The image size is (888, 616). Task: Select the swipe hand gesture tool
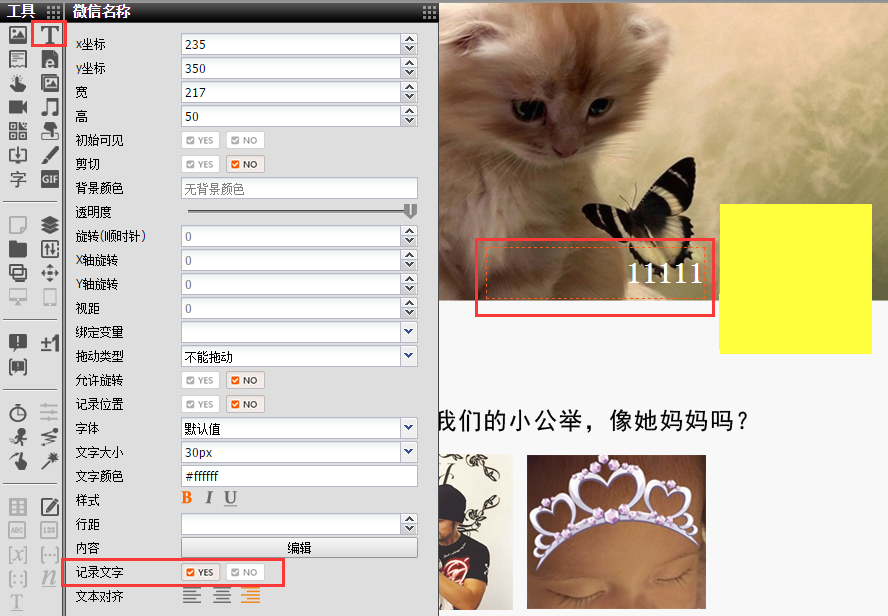[x=18, y=461]
